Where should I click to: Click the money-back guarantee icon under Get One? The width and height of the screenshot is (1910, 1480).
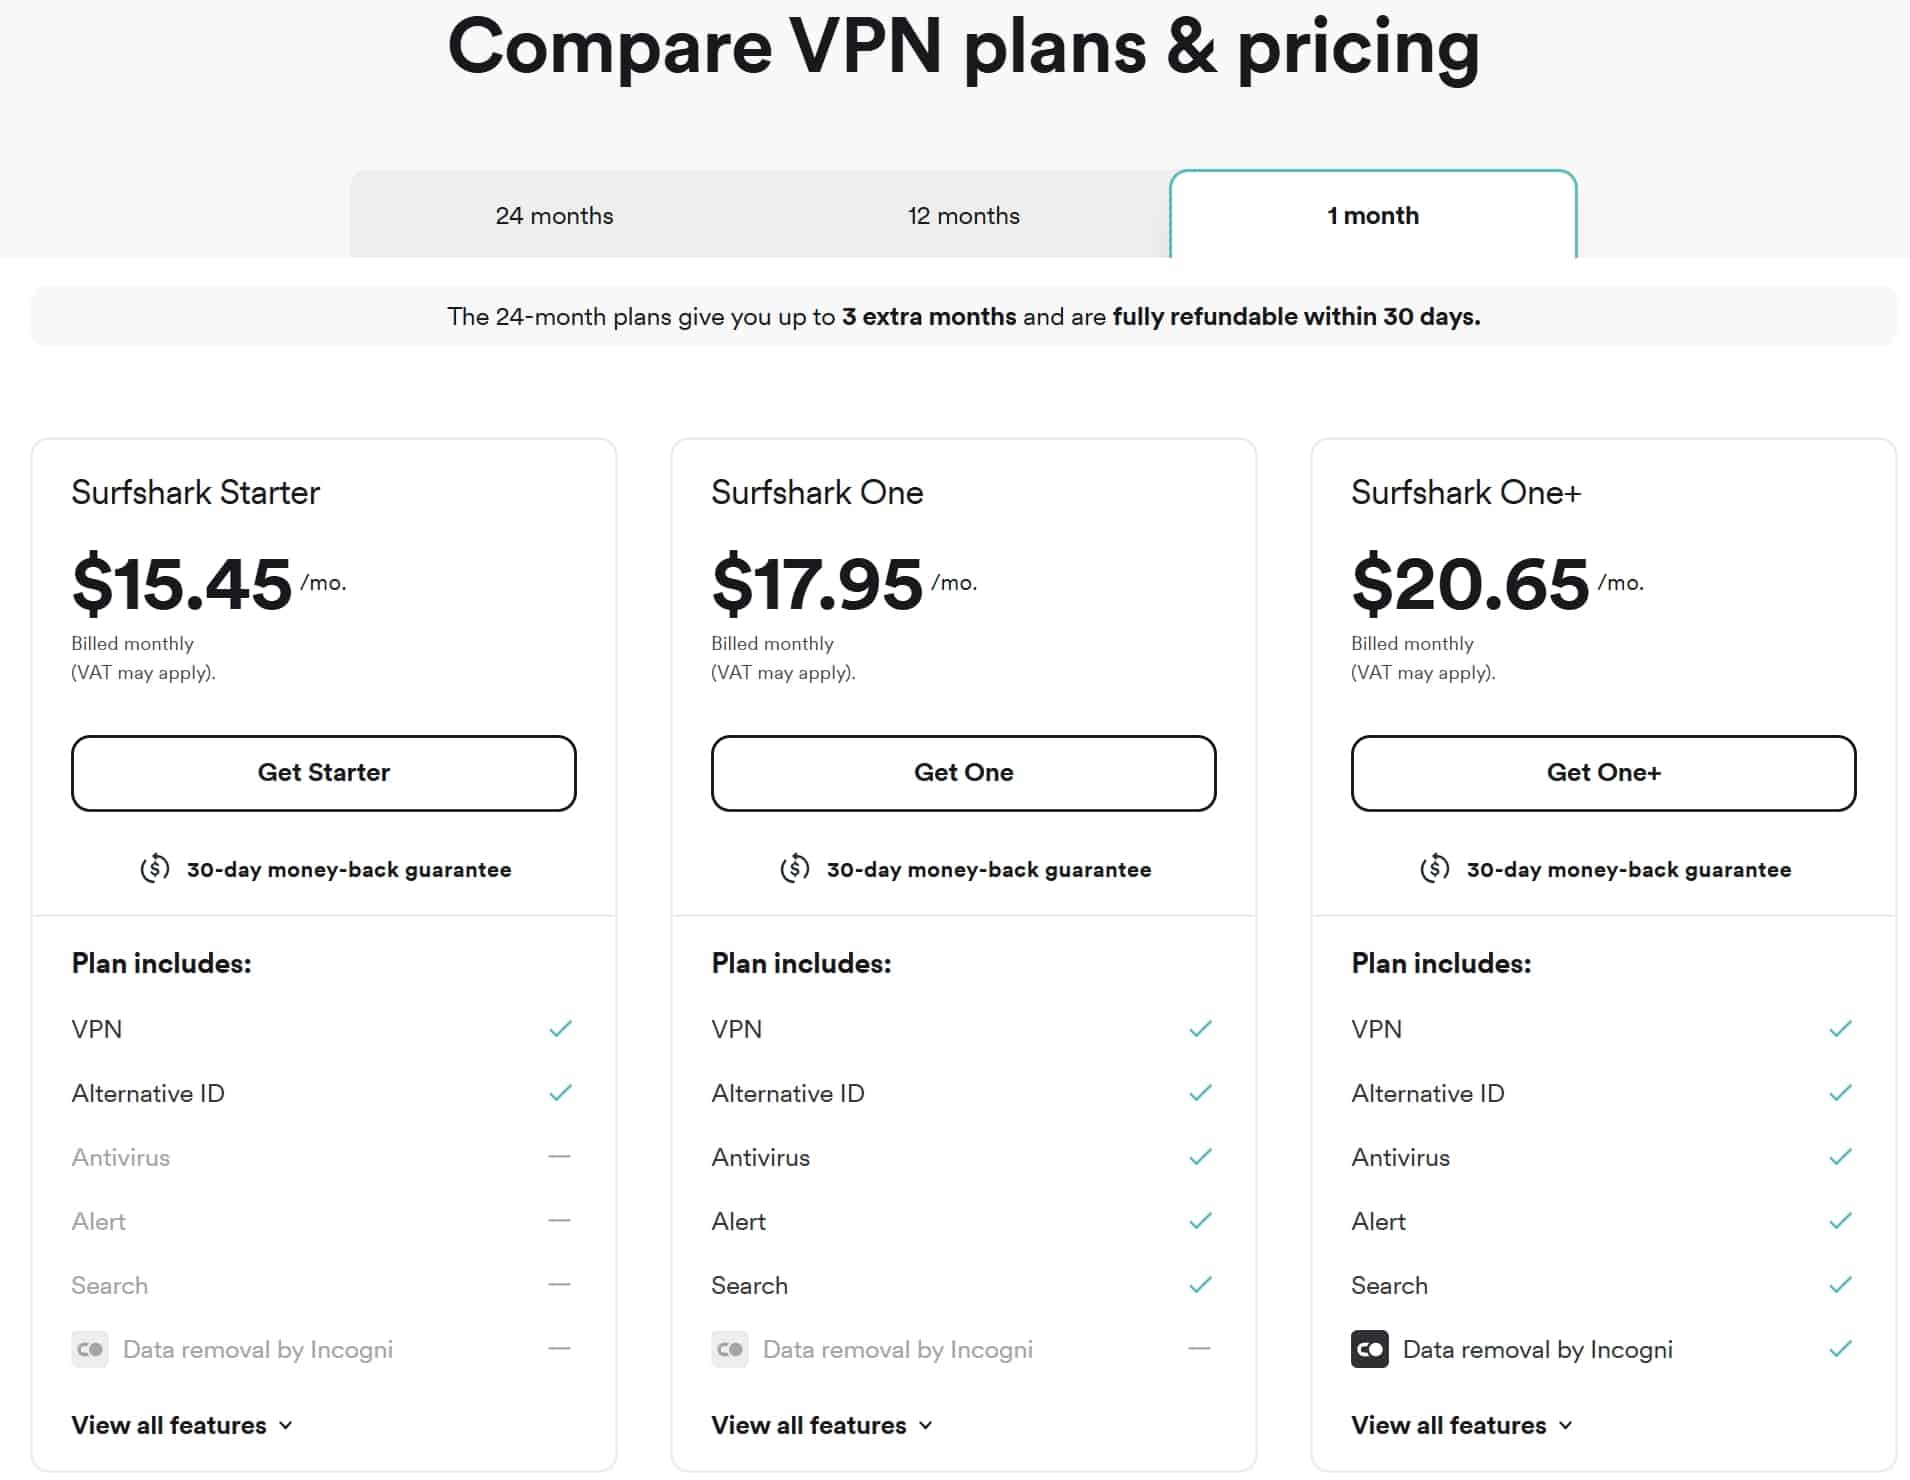[x=793, y=869]
